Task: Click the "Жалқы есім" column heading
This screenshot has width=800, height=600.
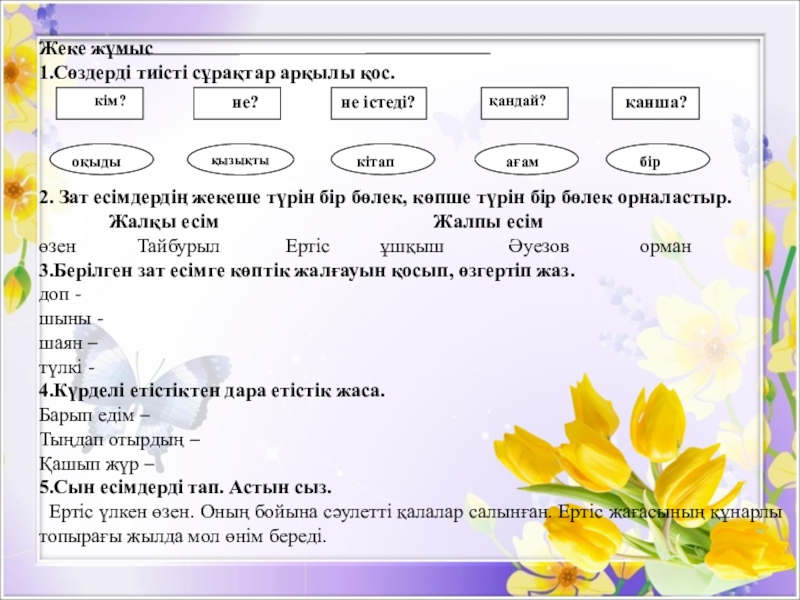Action: click(x=164, y=221)
